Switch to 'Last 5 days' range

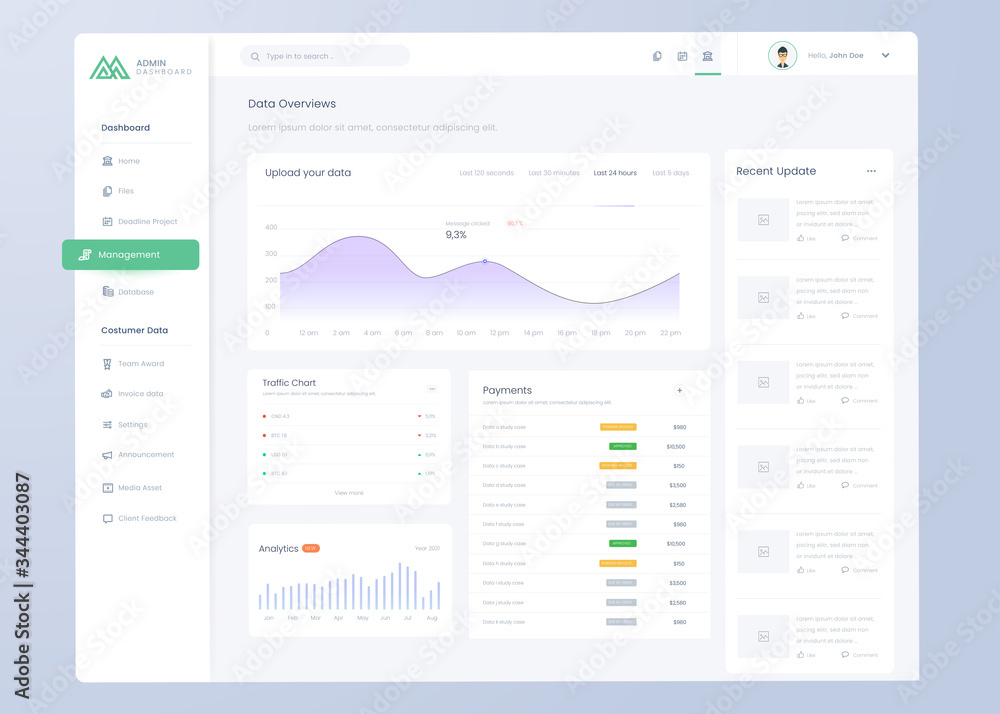tap(670, 173)
